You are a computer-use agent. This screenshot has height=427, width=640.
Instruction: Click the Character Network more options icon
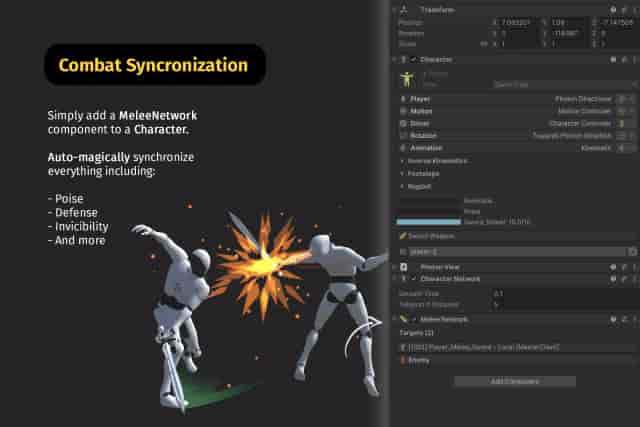(x=632, y=279)
